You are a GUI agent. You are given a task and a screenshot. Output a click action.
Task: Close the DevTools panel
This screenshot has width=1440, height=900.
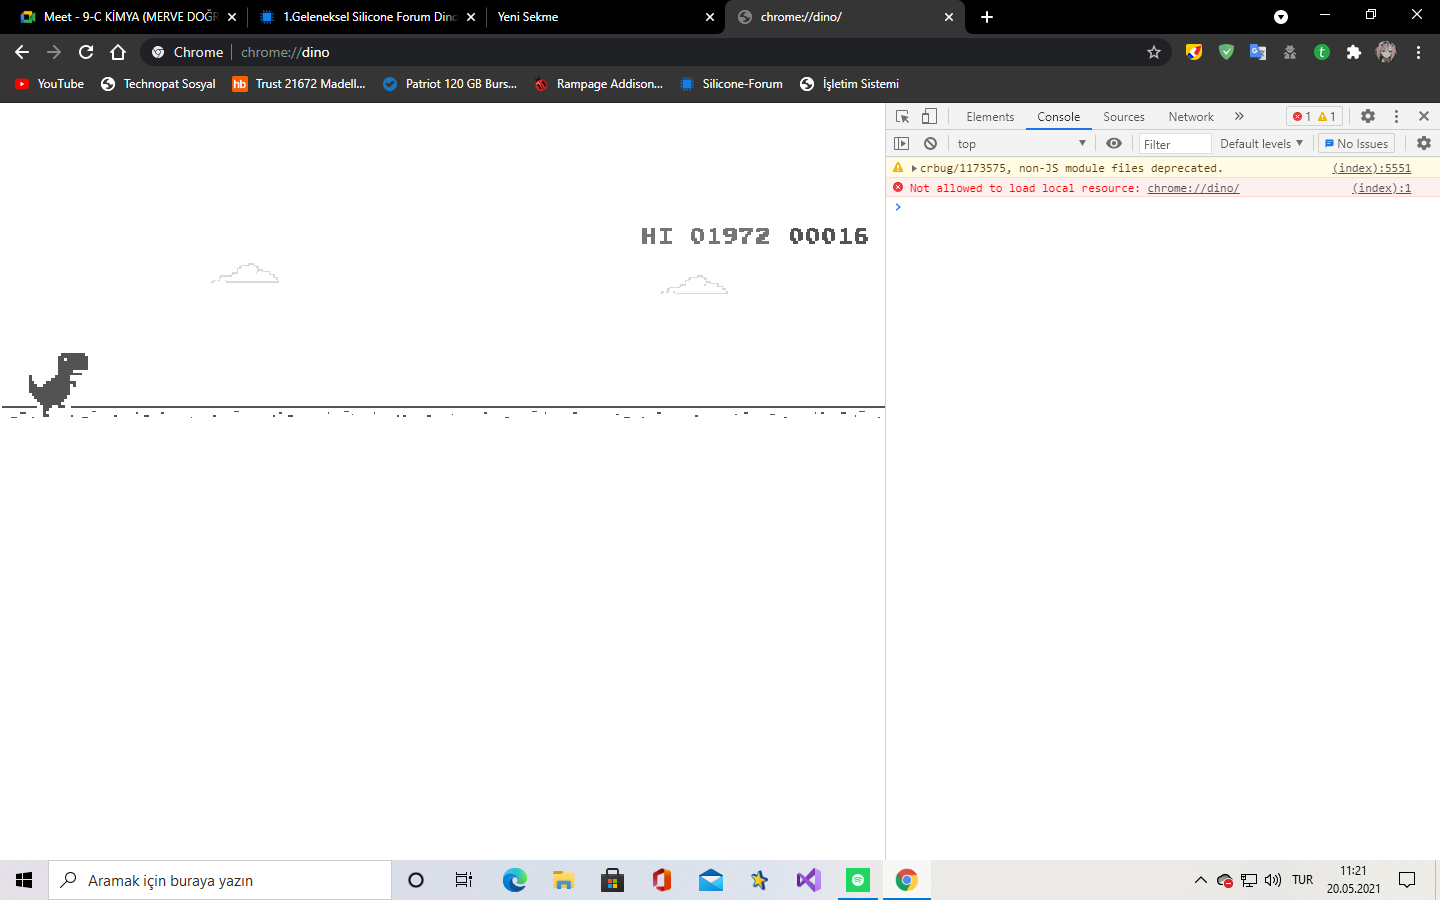[1424, 117]
